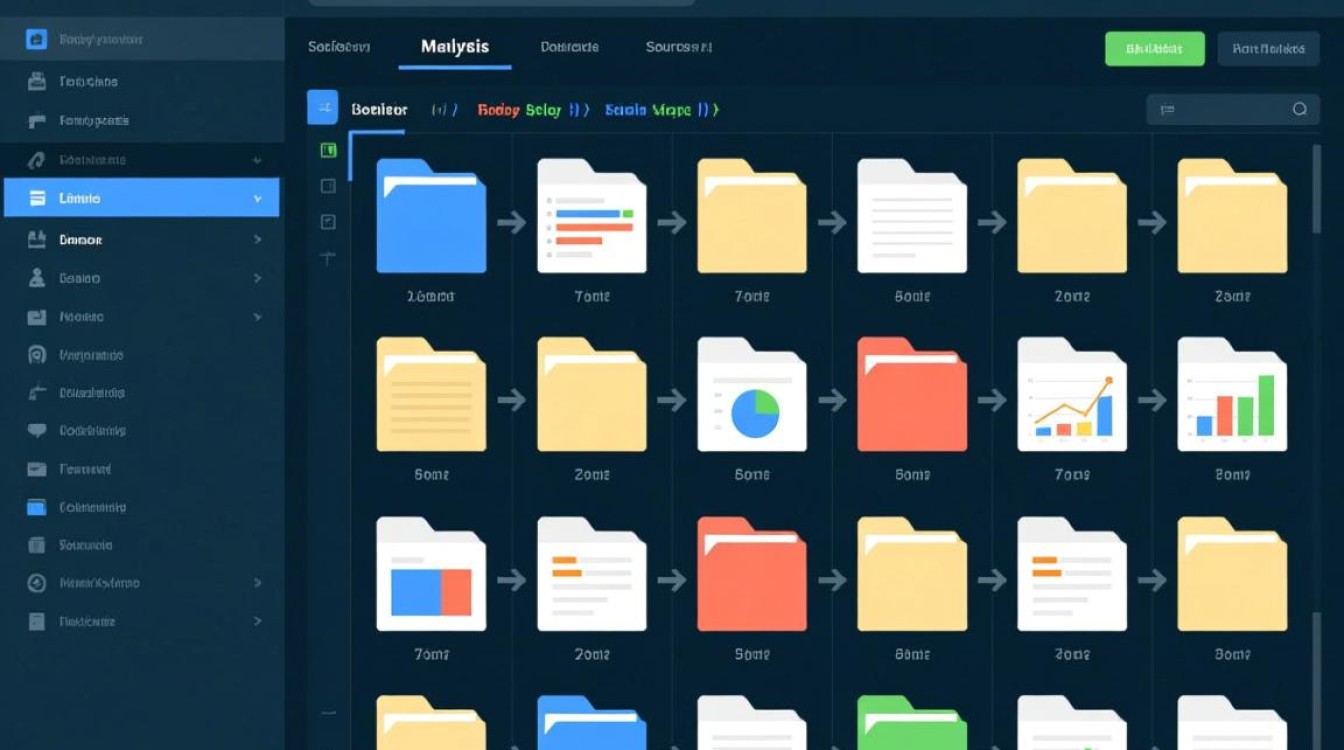This screenshot has height=750, width=1344.
Task: Click the speech bubble icon in the sidebar
Action: (37, 431)
